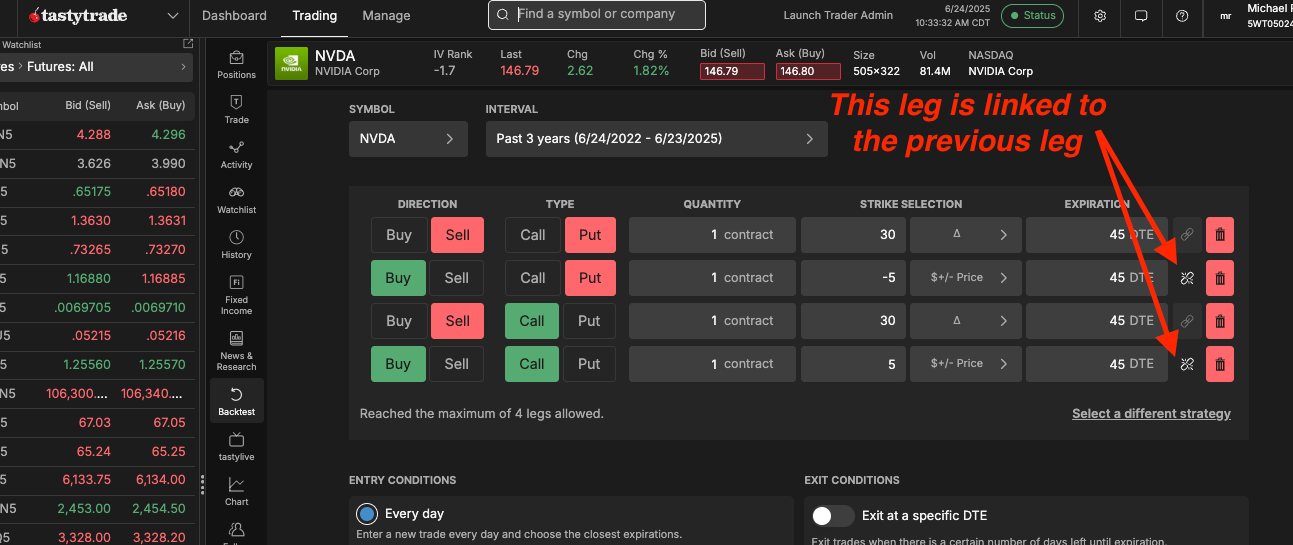This screenshot has height=545, width=1293.
Task: Click the NVIDIA logo icon
Action: point(291,63)
